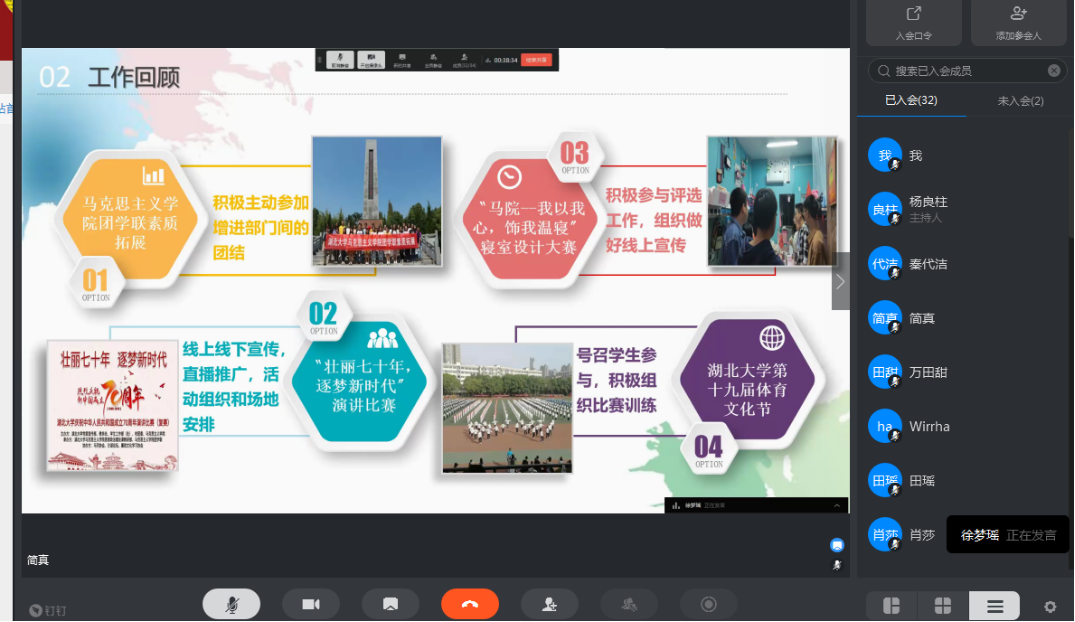
Task: Click the 入会口令 button
Action: 913,23
